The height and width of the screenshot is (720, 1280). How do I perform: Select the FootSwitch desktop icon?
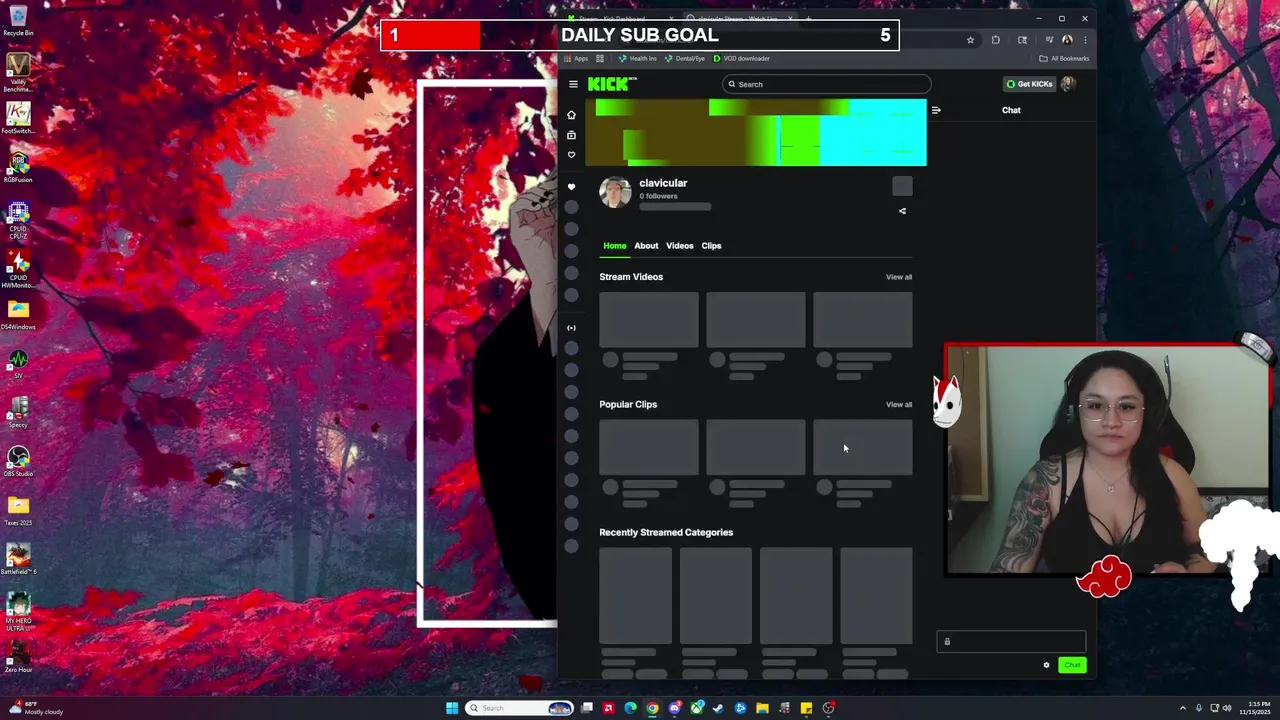click(x=18, y=118)
